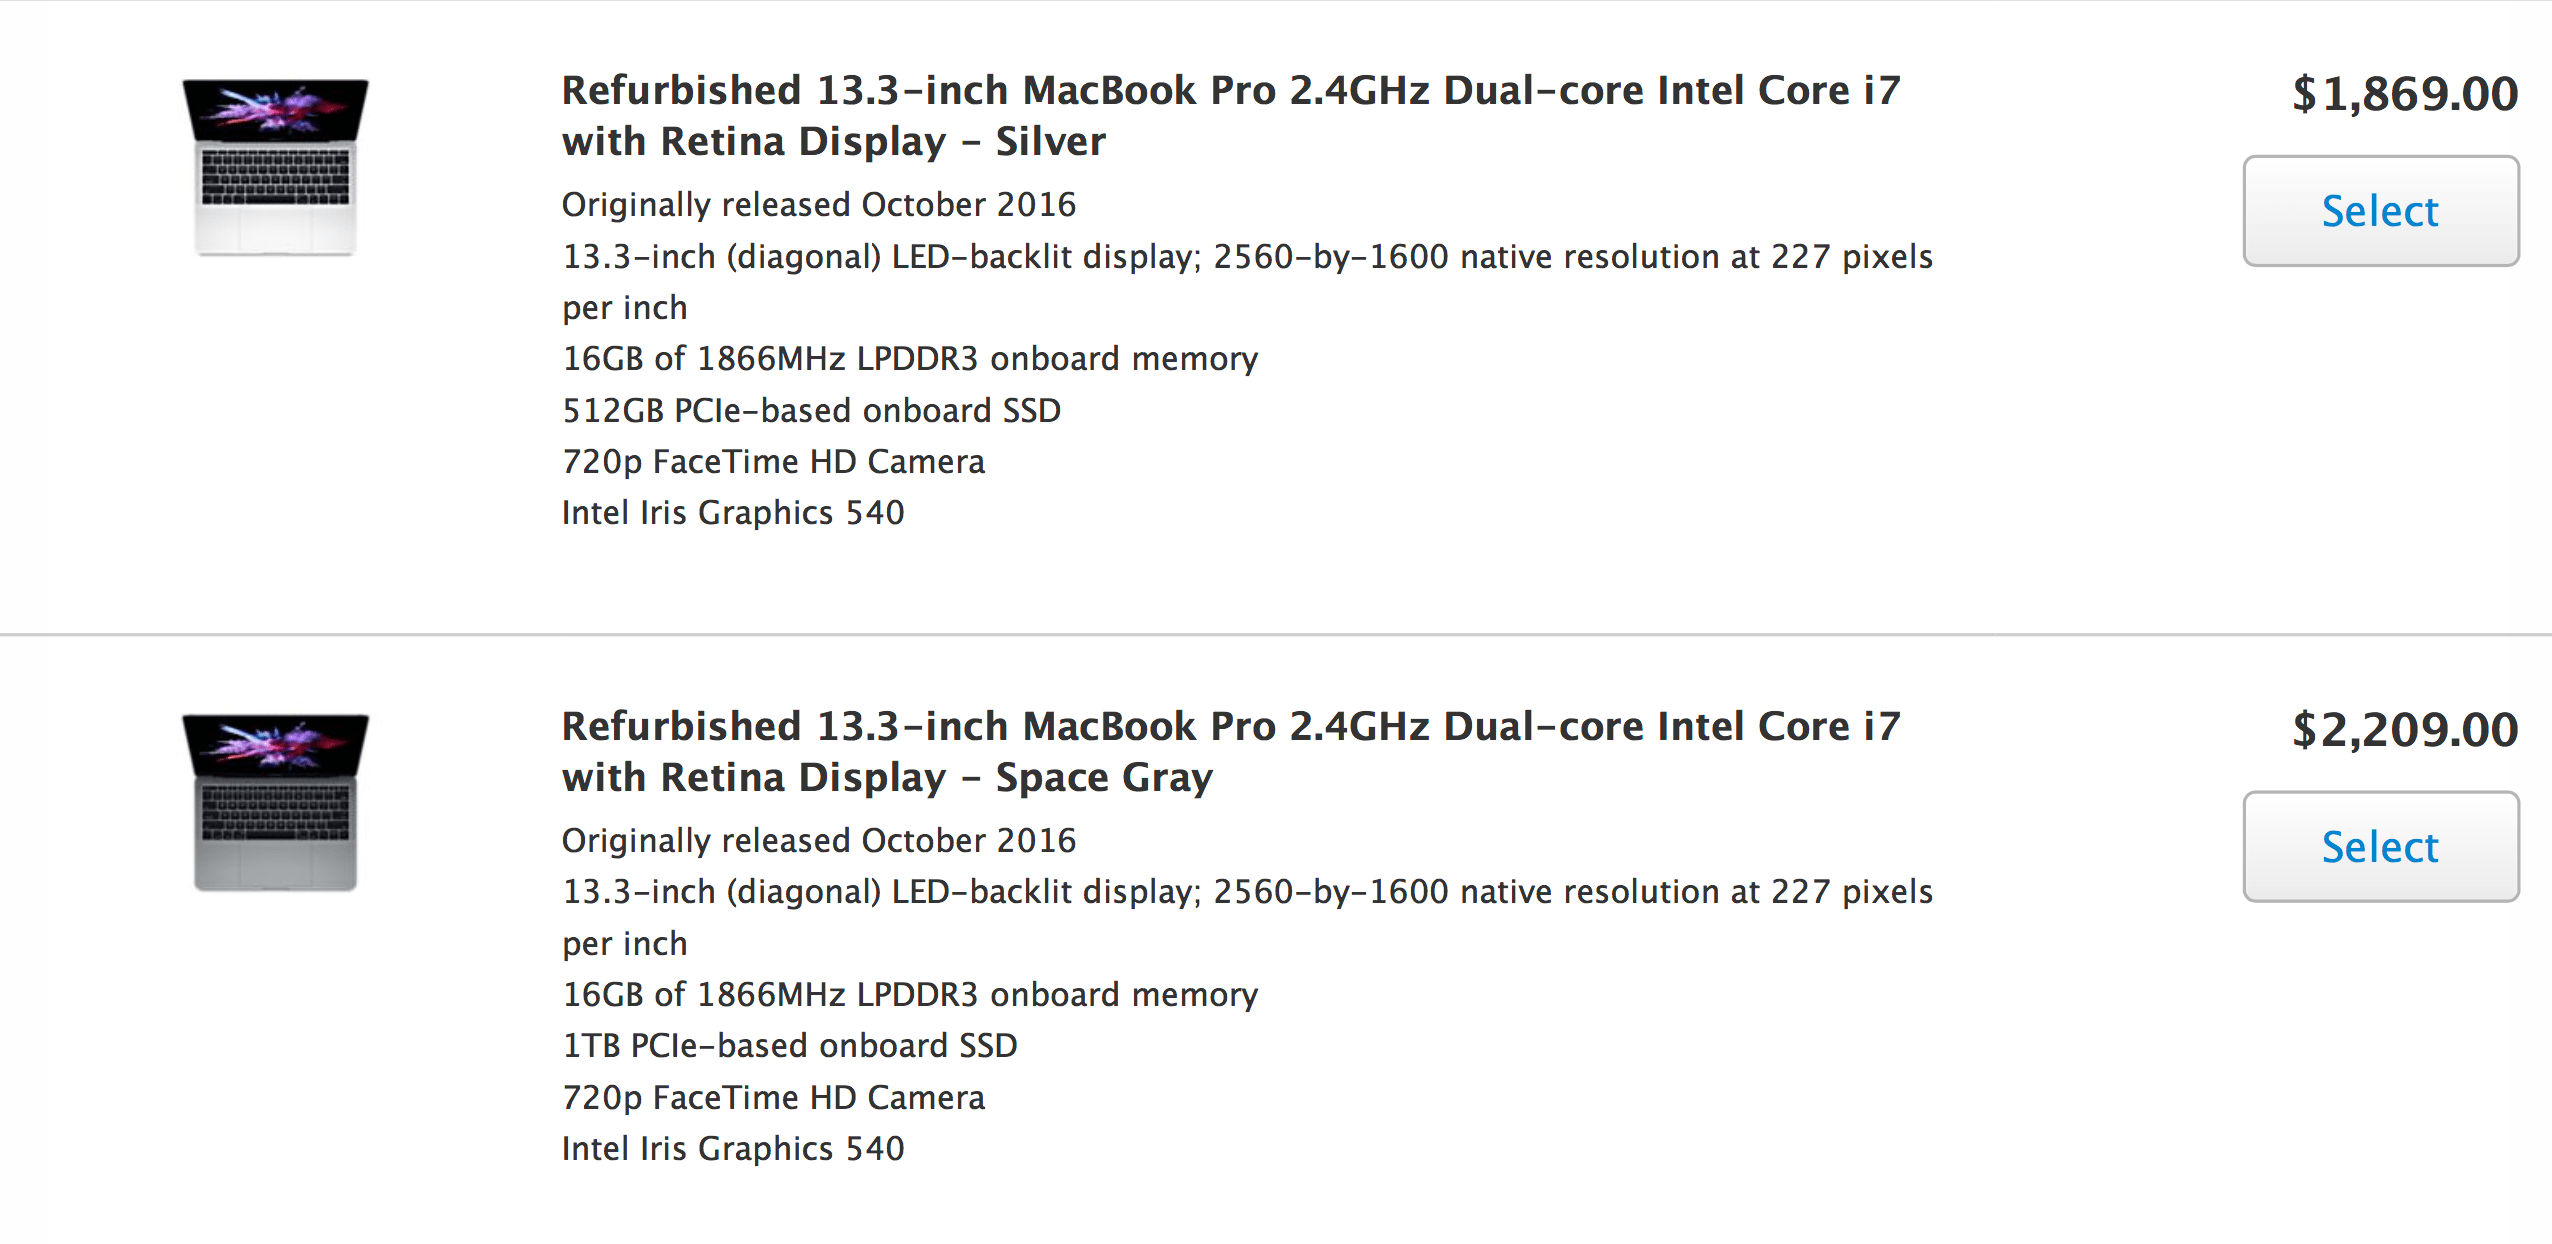Click the Space Gray model's LED-backlit display description
2552x1244 pixels.
[1246, 892]
